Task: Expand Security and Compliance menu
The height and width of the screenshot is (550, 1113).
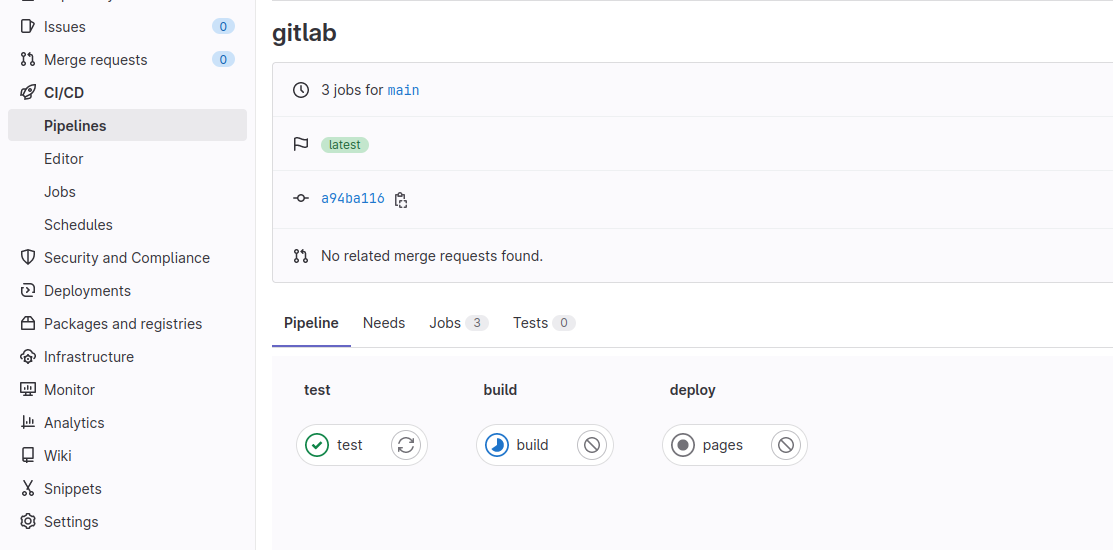Action: (126, 258)
